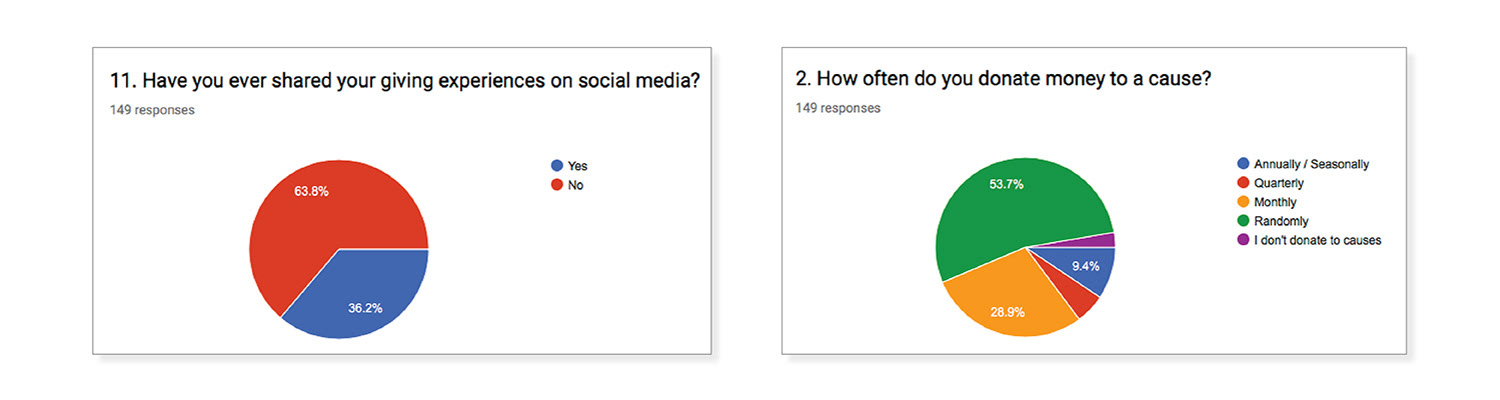Click the Randomly legend label
The image size is (1500, 400).
click(1283, 221)
